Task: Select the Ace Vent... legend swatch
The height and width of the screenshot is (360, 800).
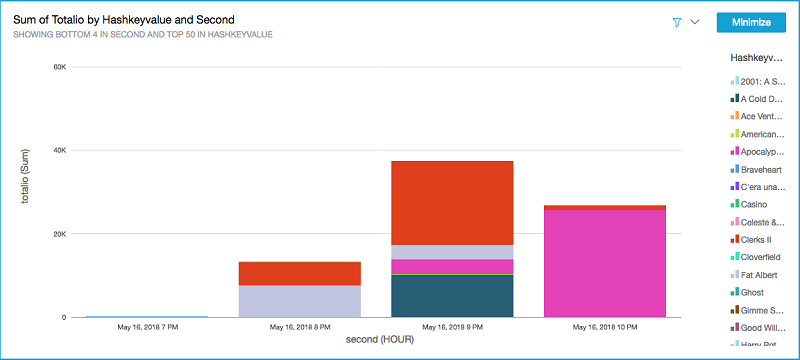Action: coord(735,116)
